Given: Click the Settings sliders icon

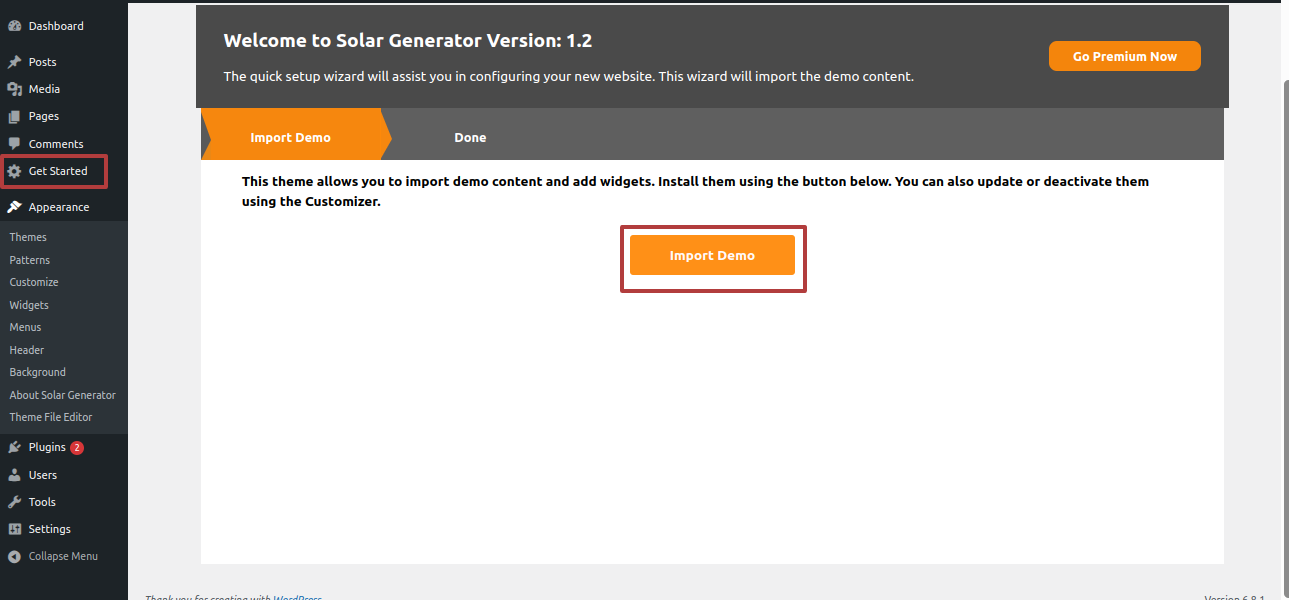Looking at the screenshot, I should pyautogui.click(x=14, y=529).
